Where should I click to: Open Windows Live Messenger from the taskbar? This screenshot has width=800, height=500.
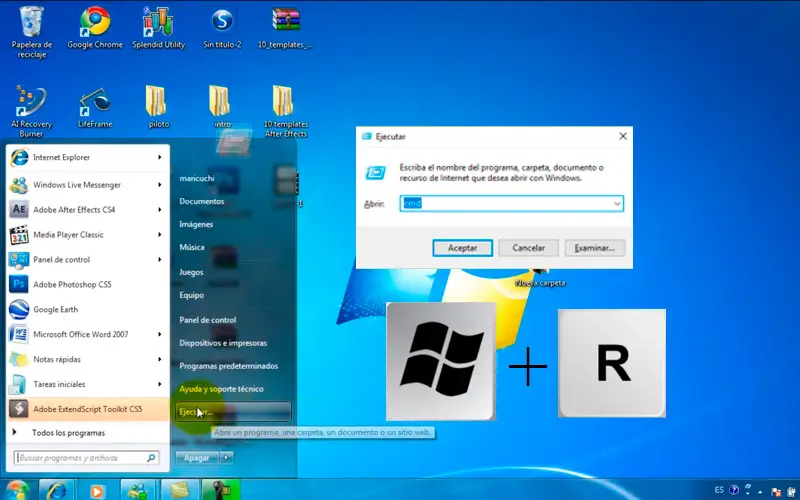(x=138, y=490)
